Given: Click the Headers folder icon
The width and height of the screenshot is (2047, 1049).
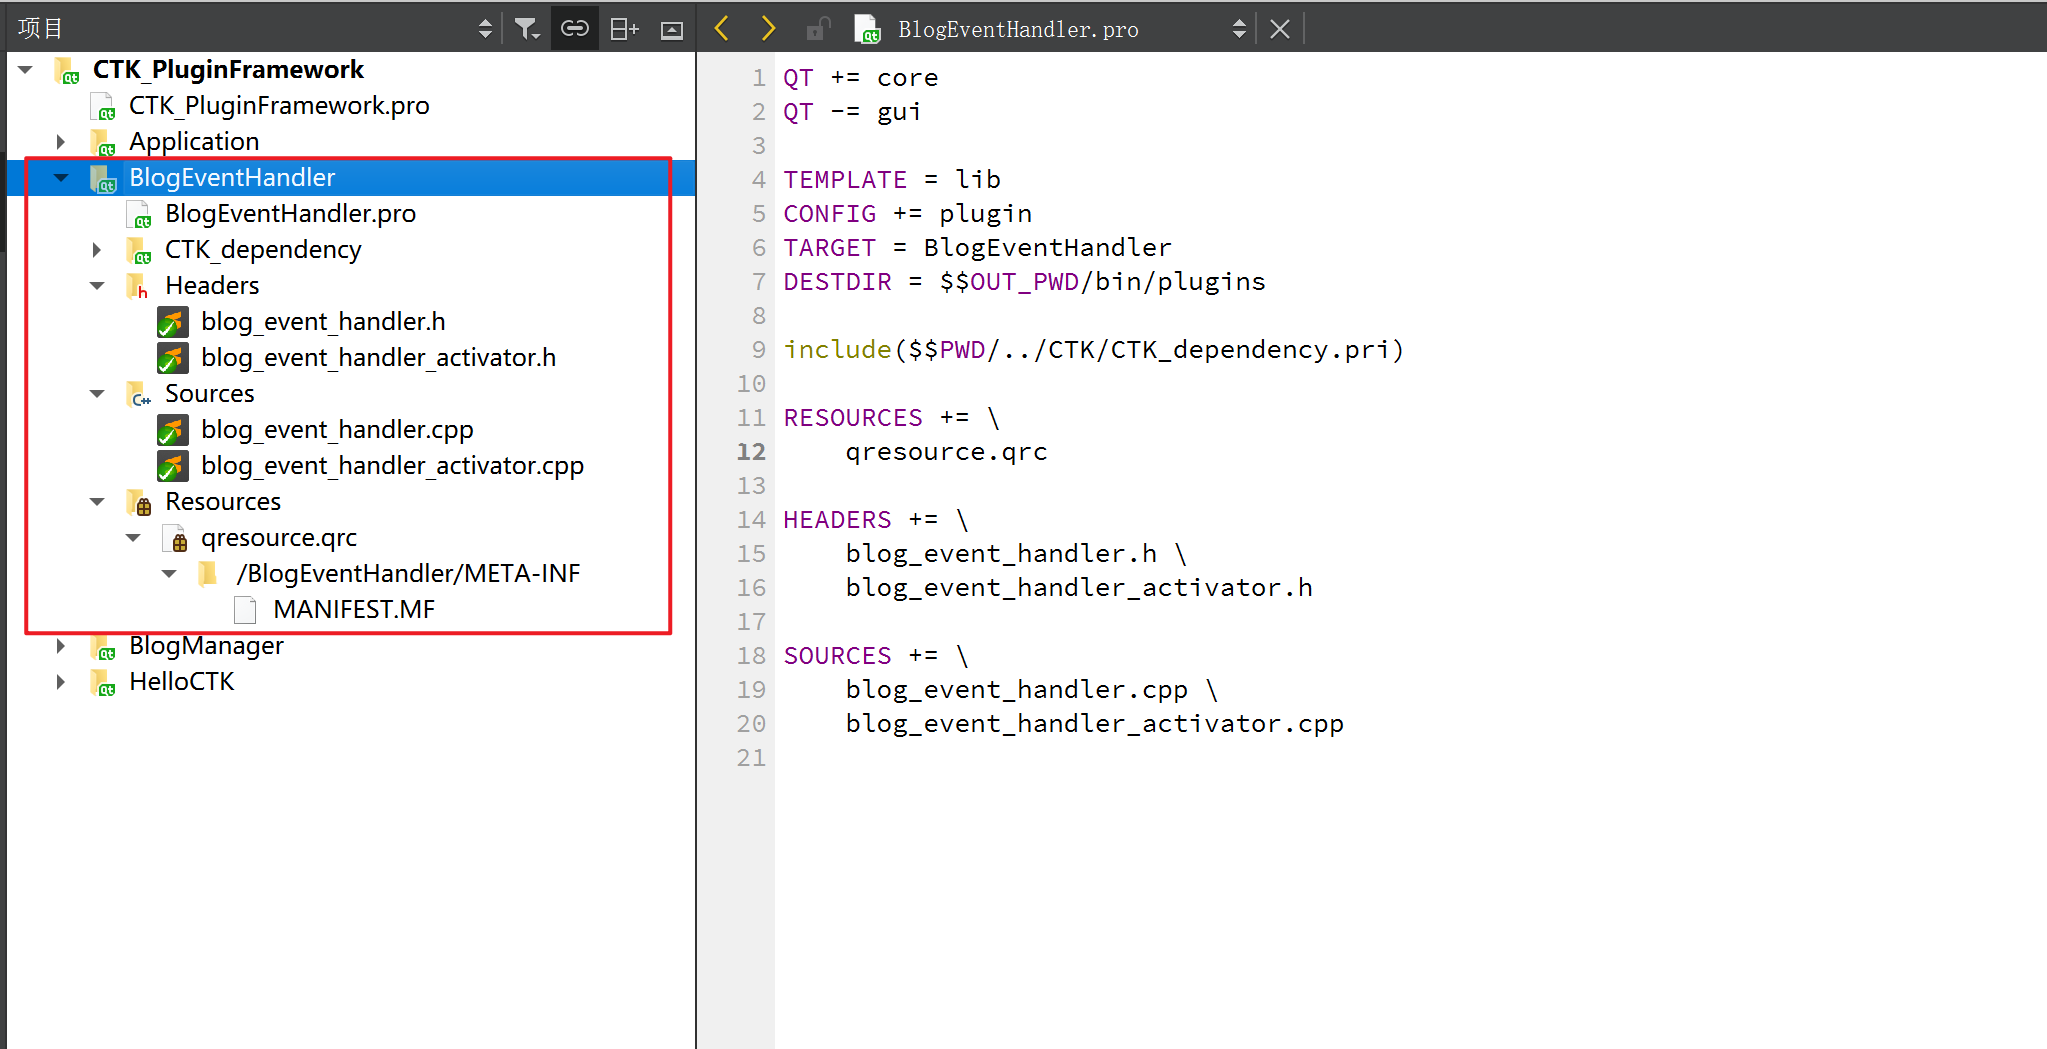Looking at the screenshot, I should [139, 286].
